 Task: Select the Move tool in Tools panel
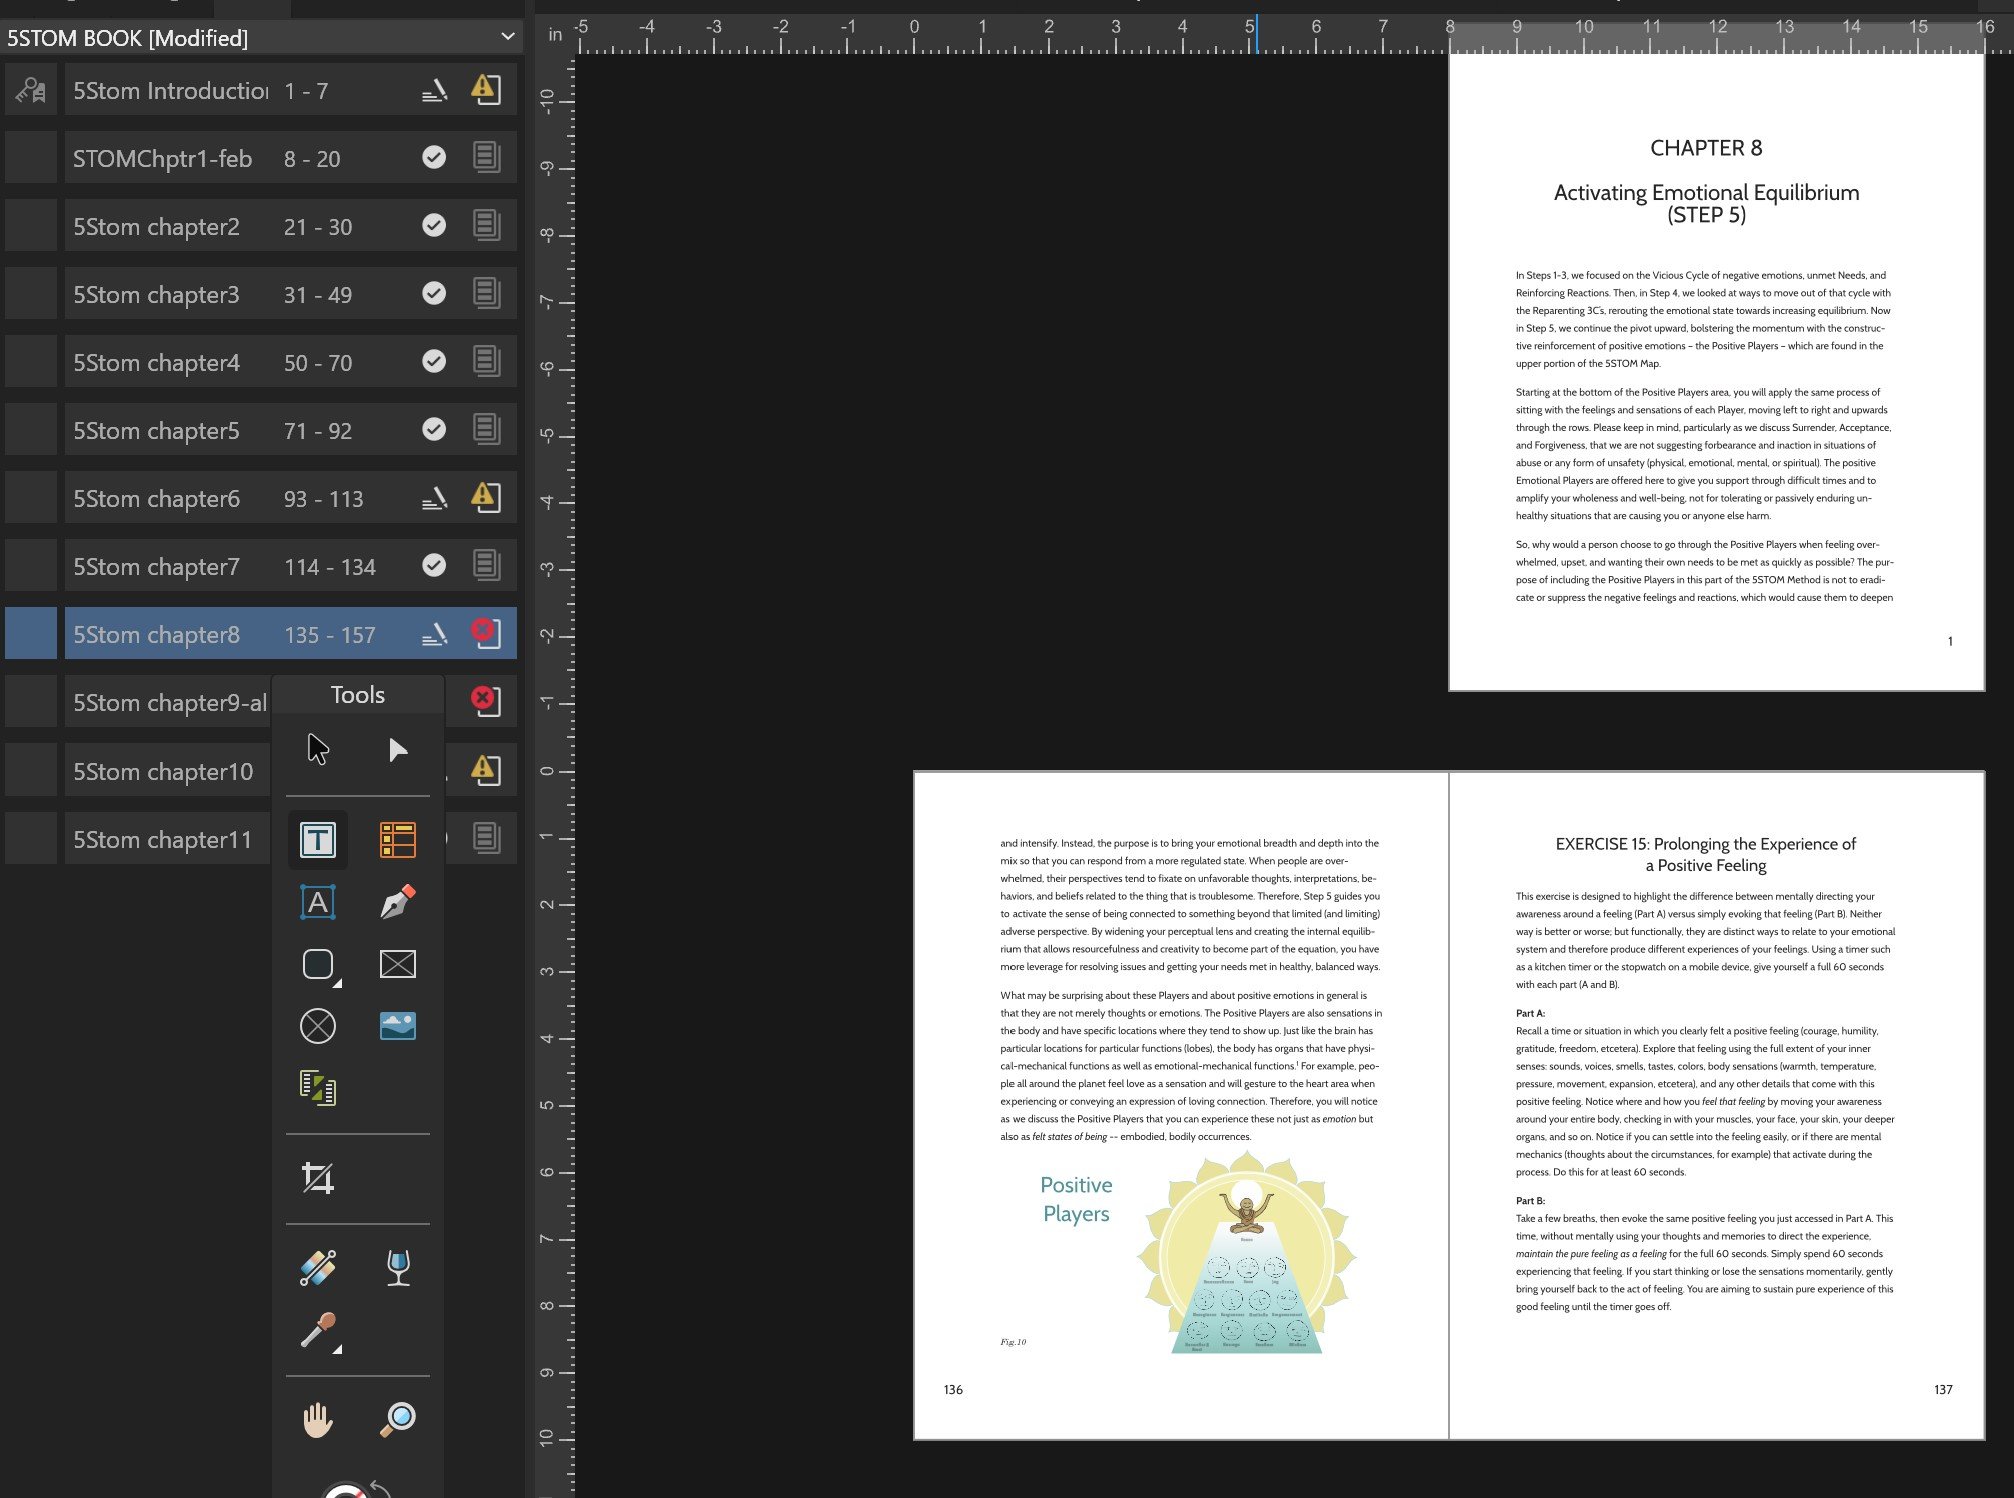tap(317, 747)
